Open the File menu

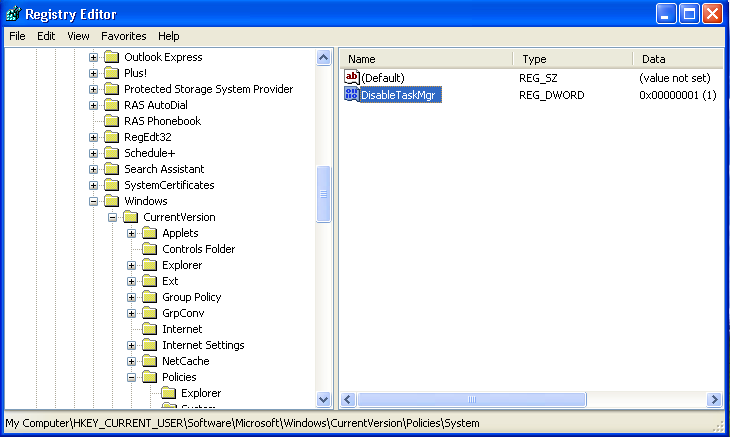(x=17, y=36)
